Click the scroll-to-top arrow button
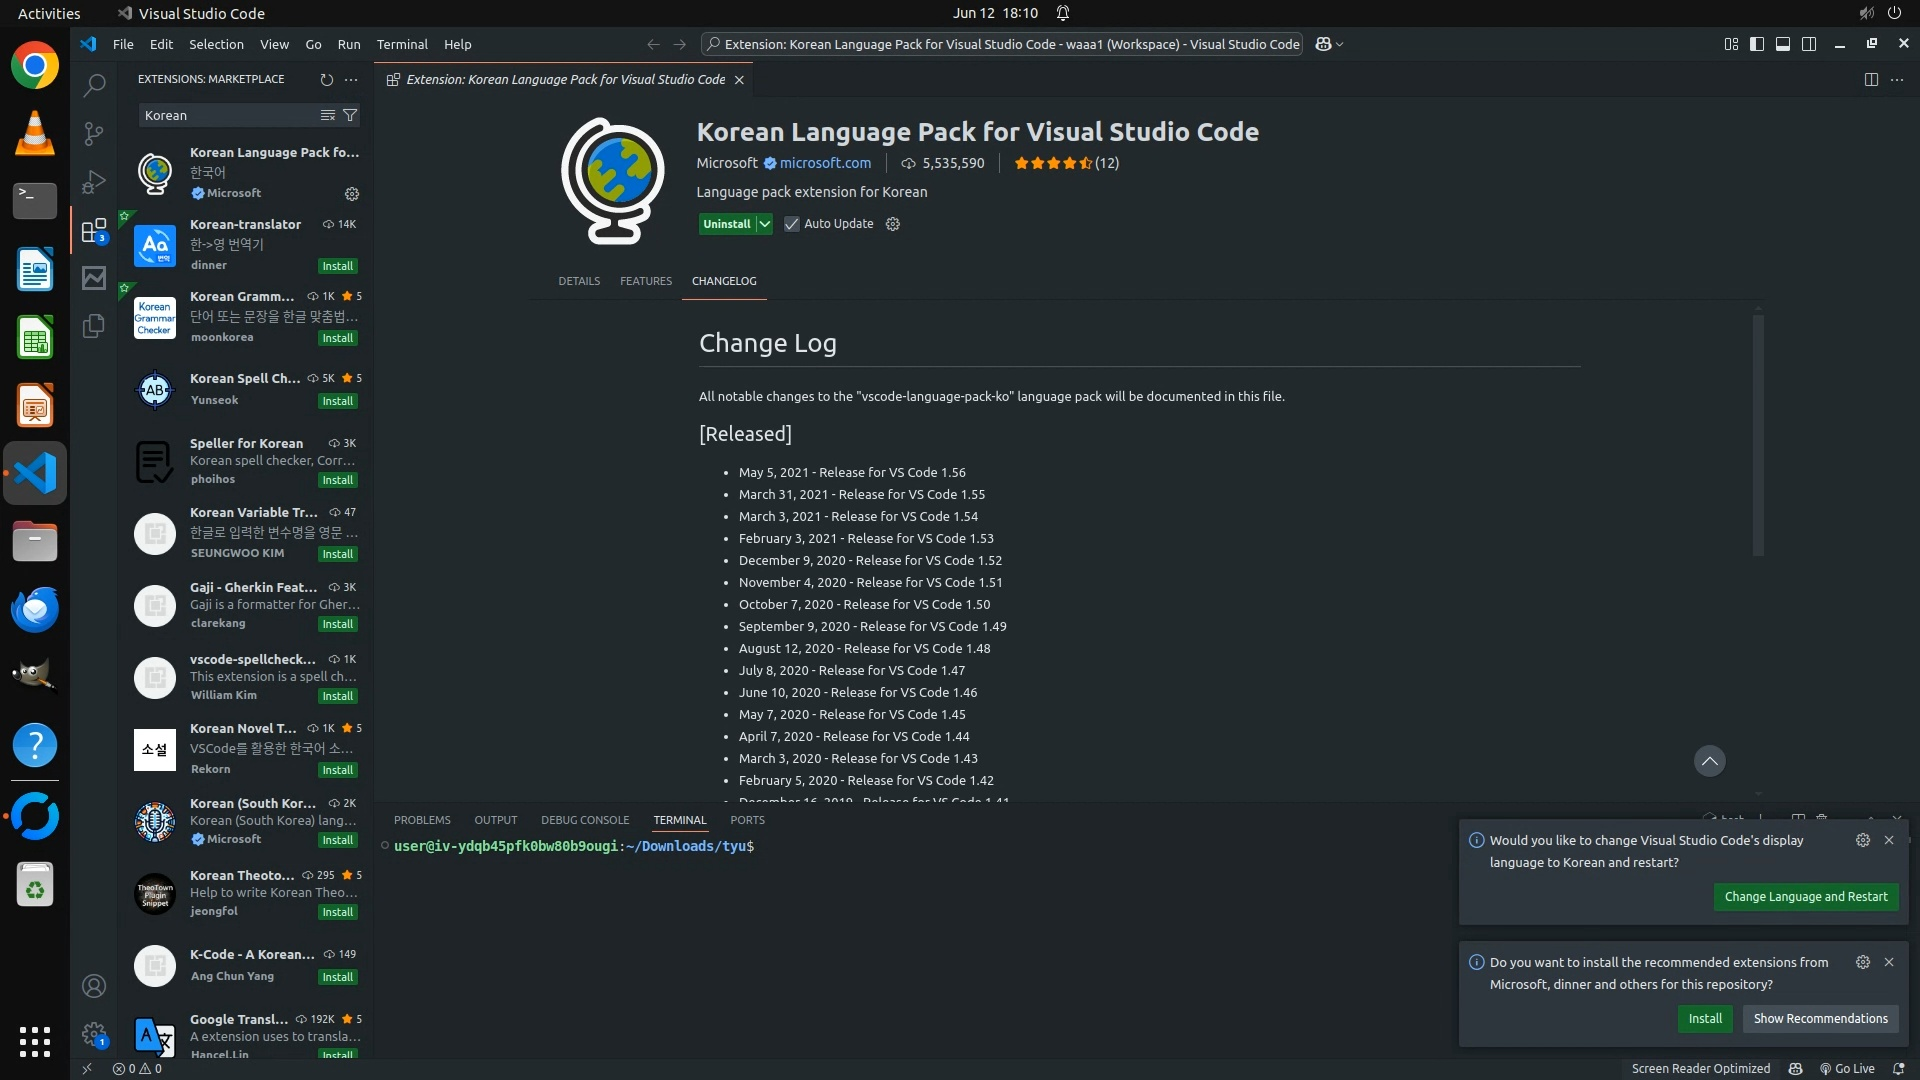 (1709, 761)
